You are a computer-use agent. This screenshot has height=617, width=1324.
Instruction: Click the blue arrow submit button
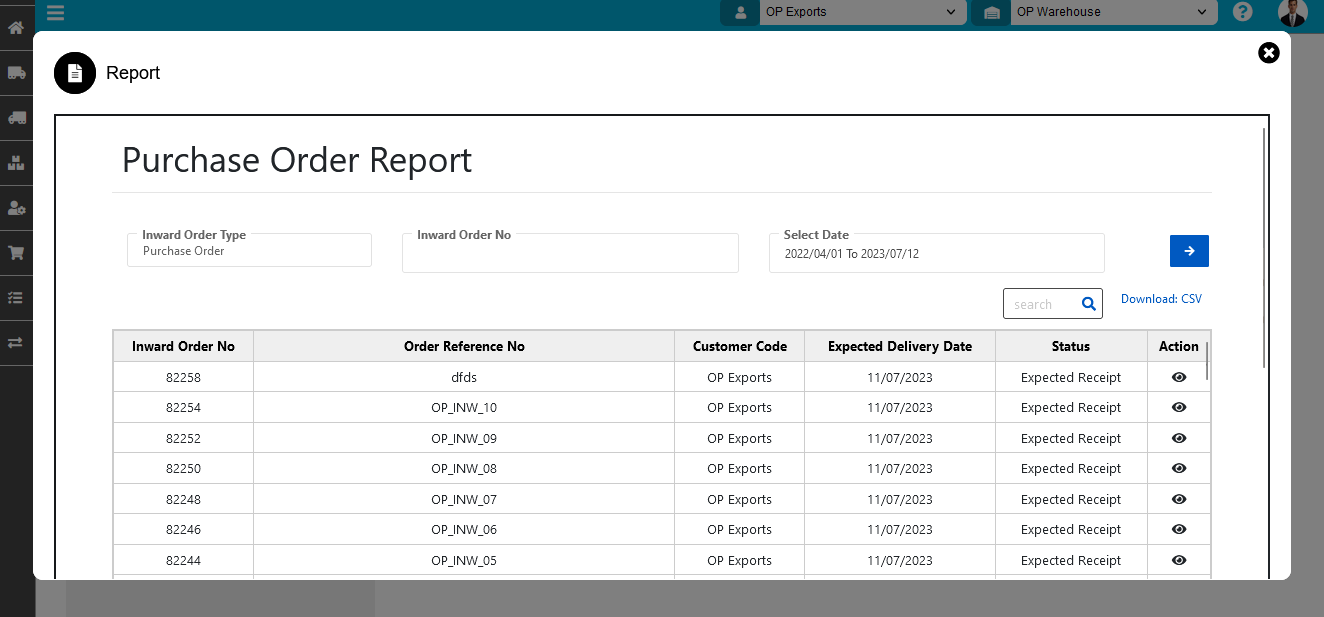(x=1189, y=251)
